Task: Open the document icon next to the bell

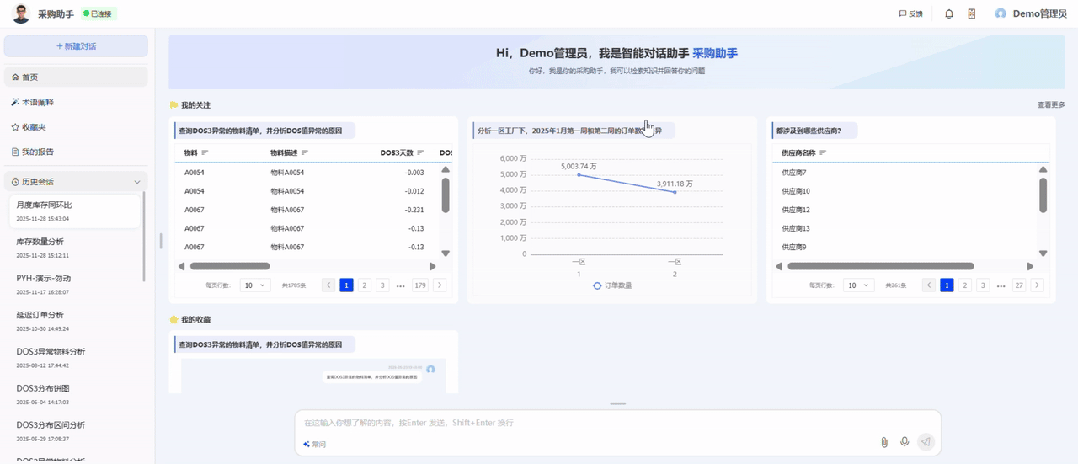Action: click(971, 14)
